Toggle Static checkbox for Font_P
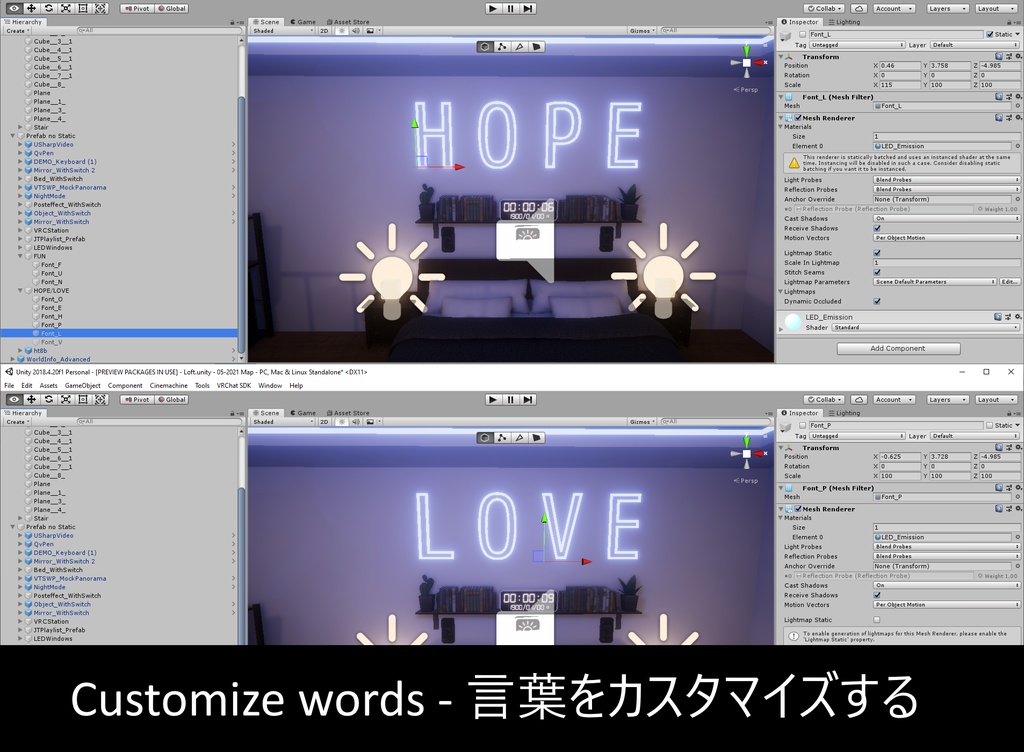This screenshot has height=752, width=1024. [990, 426]
